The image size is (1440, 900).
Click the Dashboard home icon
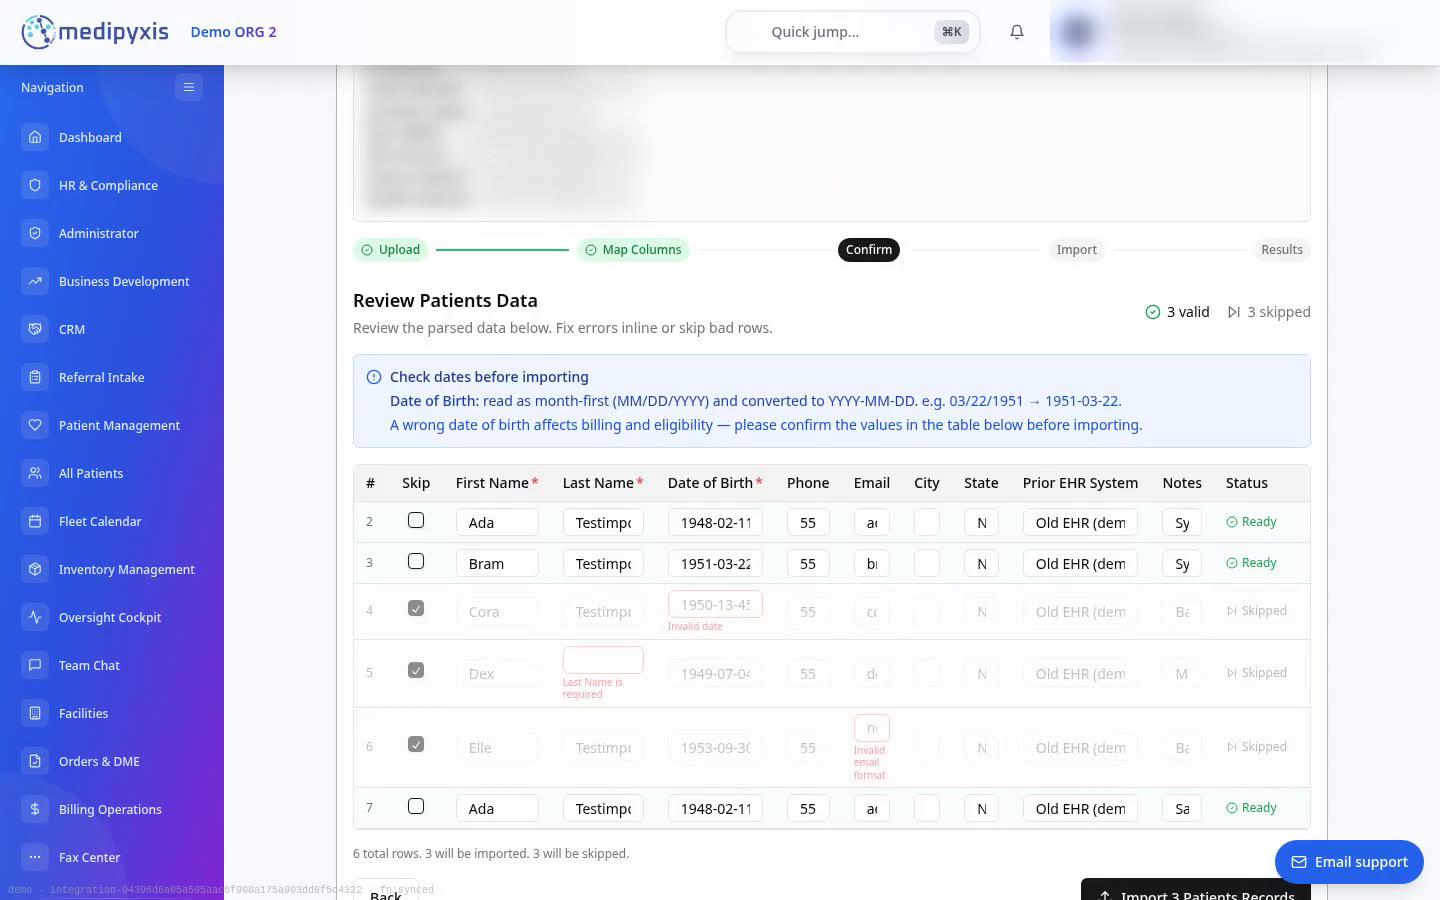[x=35, y=137]
